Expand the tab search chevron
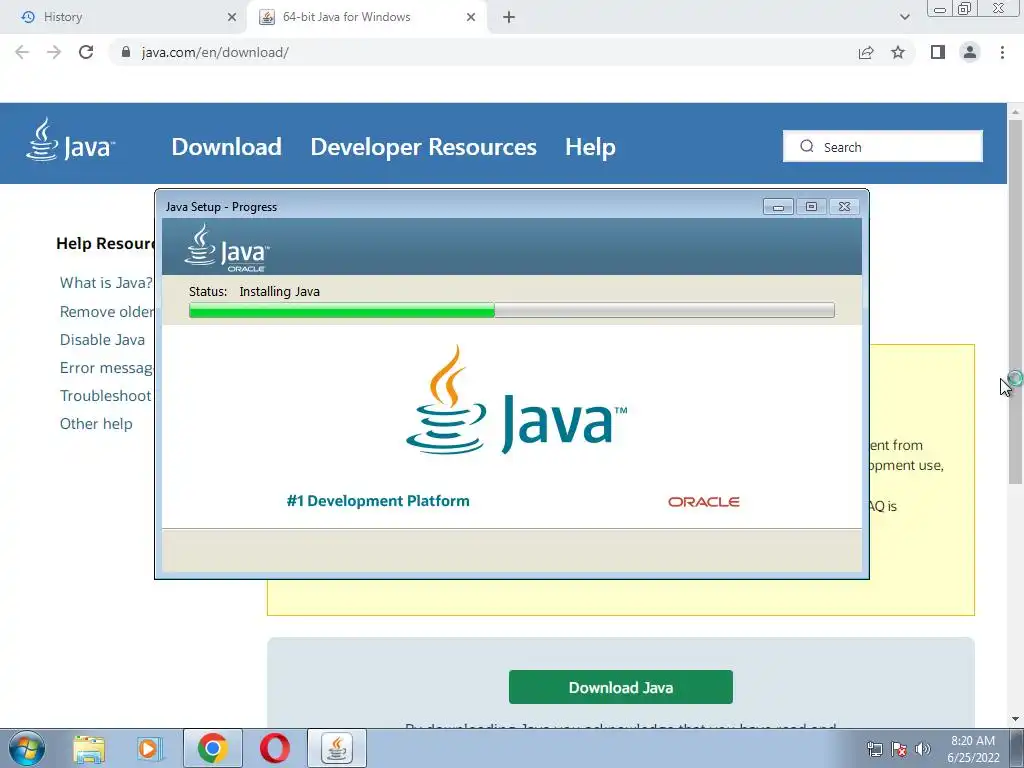1024x768 pixels. (x=904, y=17)
